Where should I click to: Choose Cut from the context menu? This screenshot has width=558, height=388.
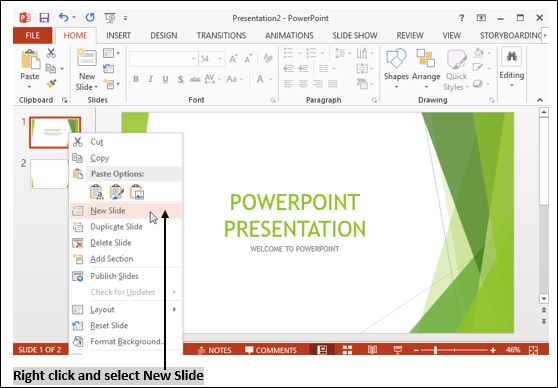point(126,142)
